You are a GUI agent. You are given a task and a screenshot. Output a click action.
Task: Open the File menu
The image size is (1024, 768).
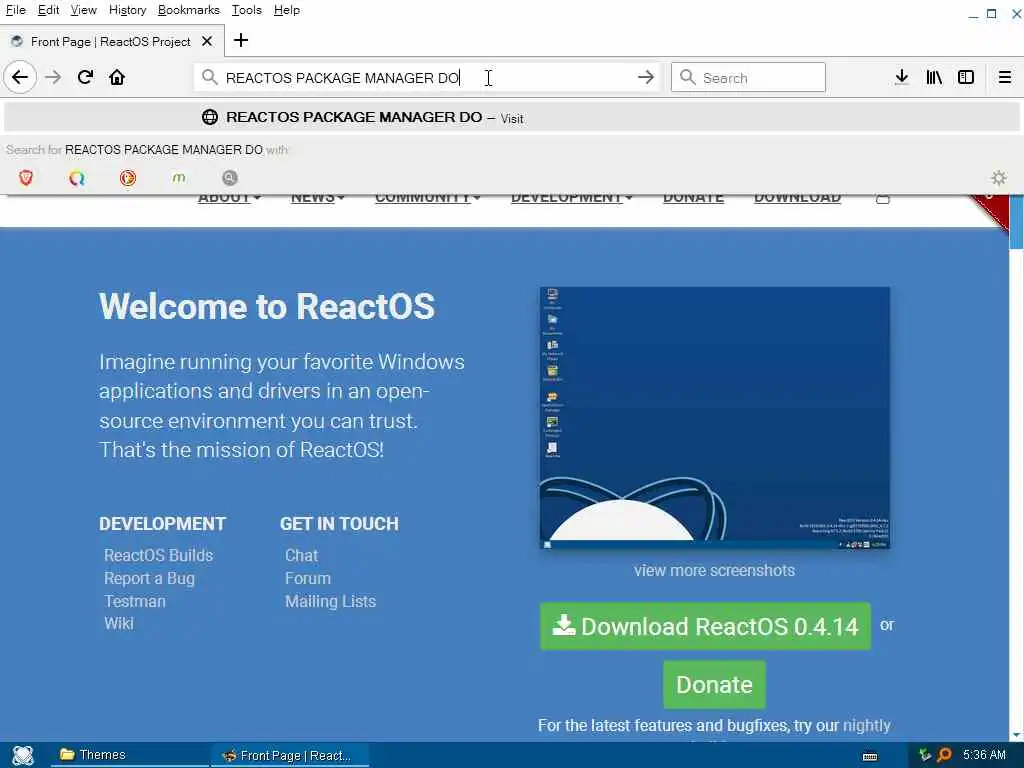(x=16, y=10)
